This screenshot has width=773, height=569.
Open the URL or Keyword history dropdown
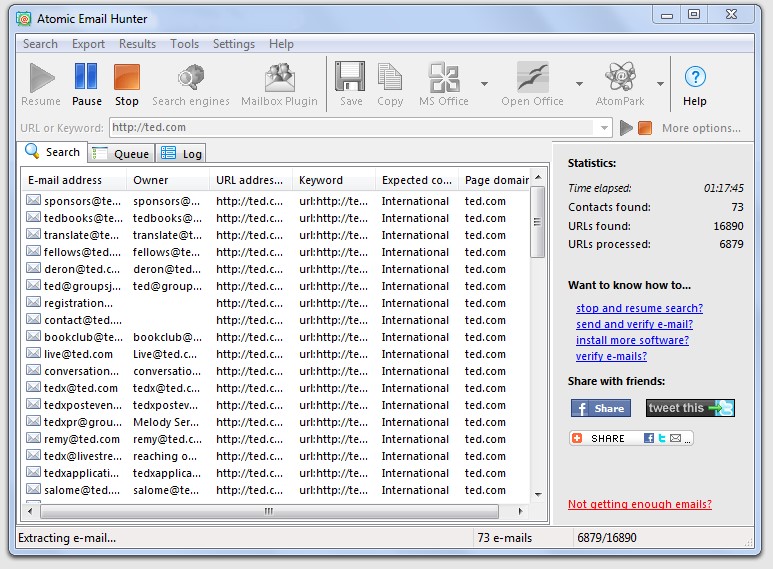point(604,128)
